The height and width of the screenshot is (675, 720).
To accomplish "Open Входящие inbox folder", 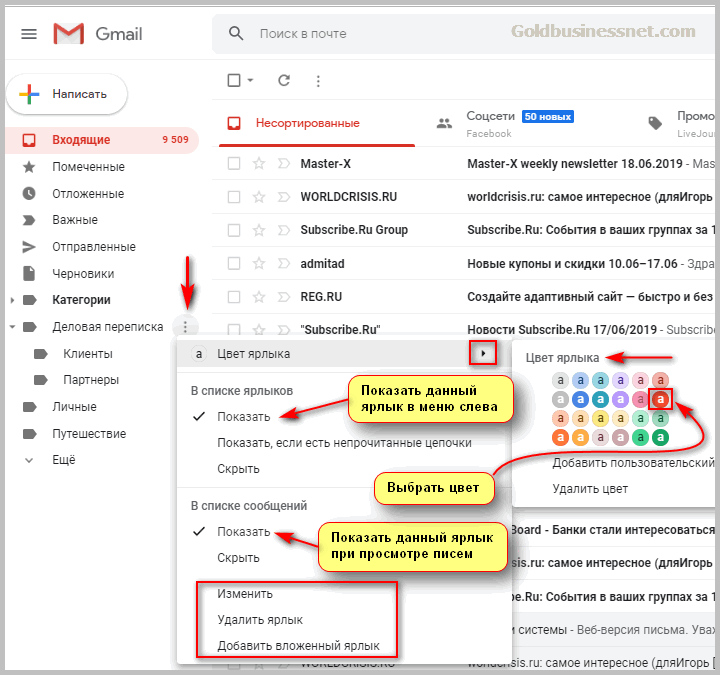I will click(102, 140).
